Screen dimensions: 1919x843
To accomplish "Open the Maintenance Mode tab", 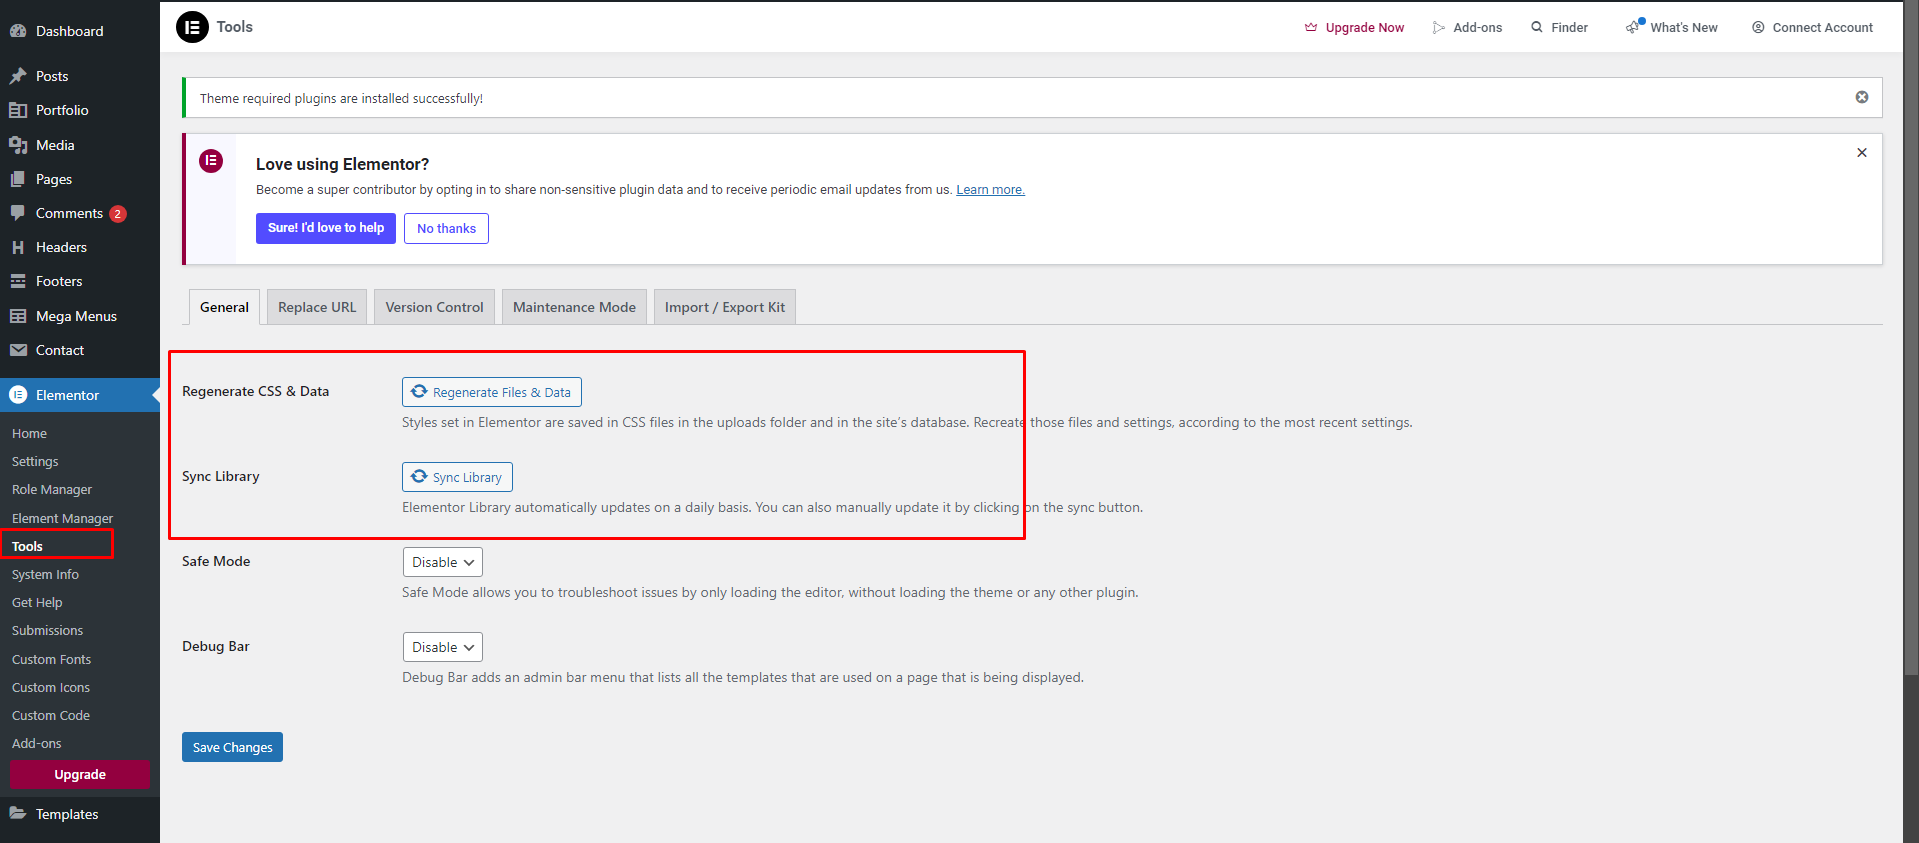I will coord(574,307).
